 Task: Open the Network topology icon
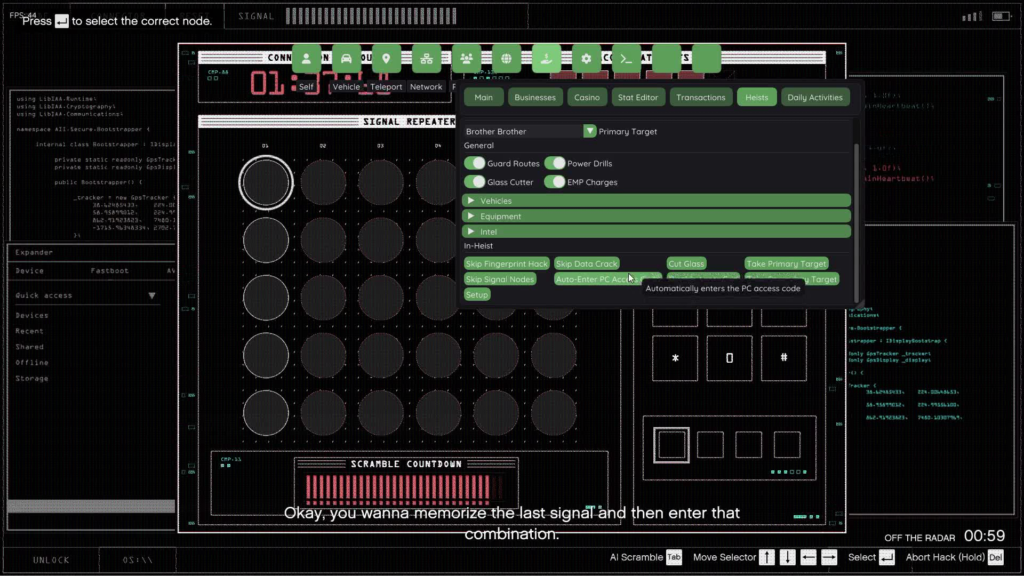coord(426,59)
